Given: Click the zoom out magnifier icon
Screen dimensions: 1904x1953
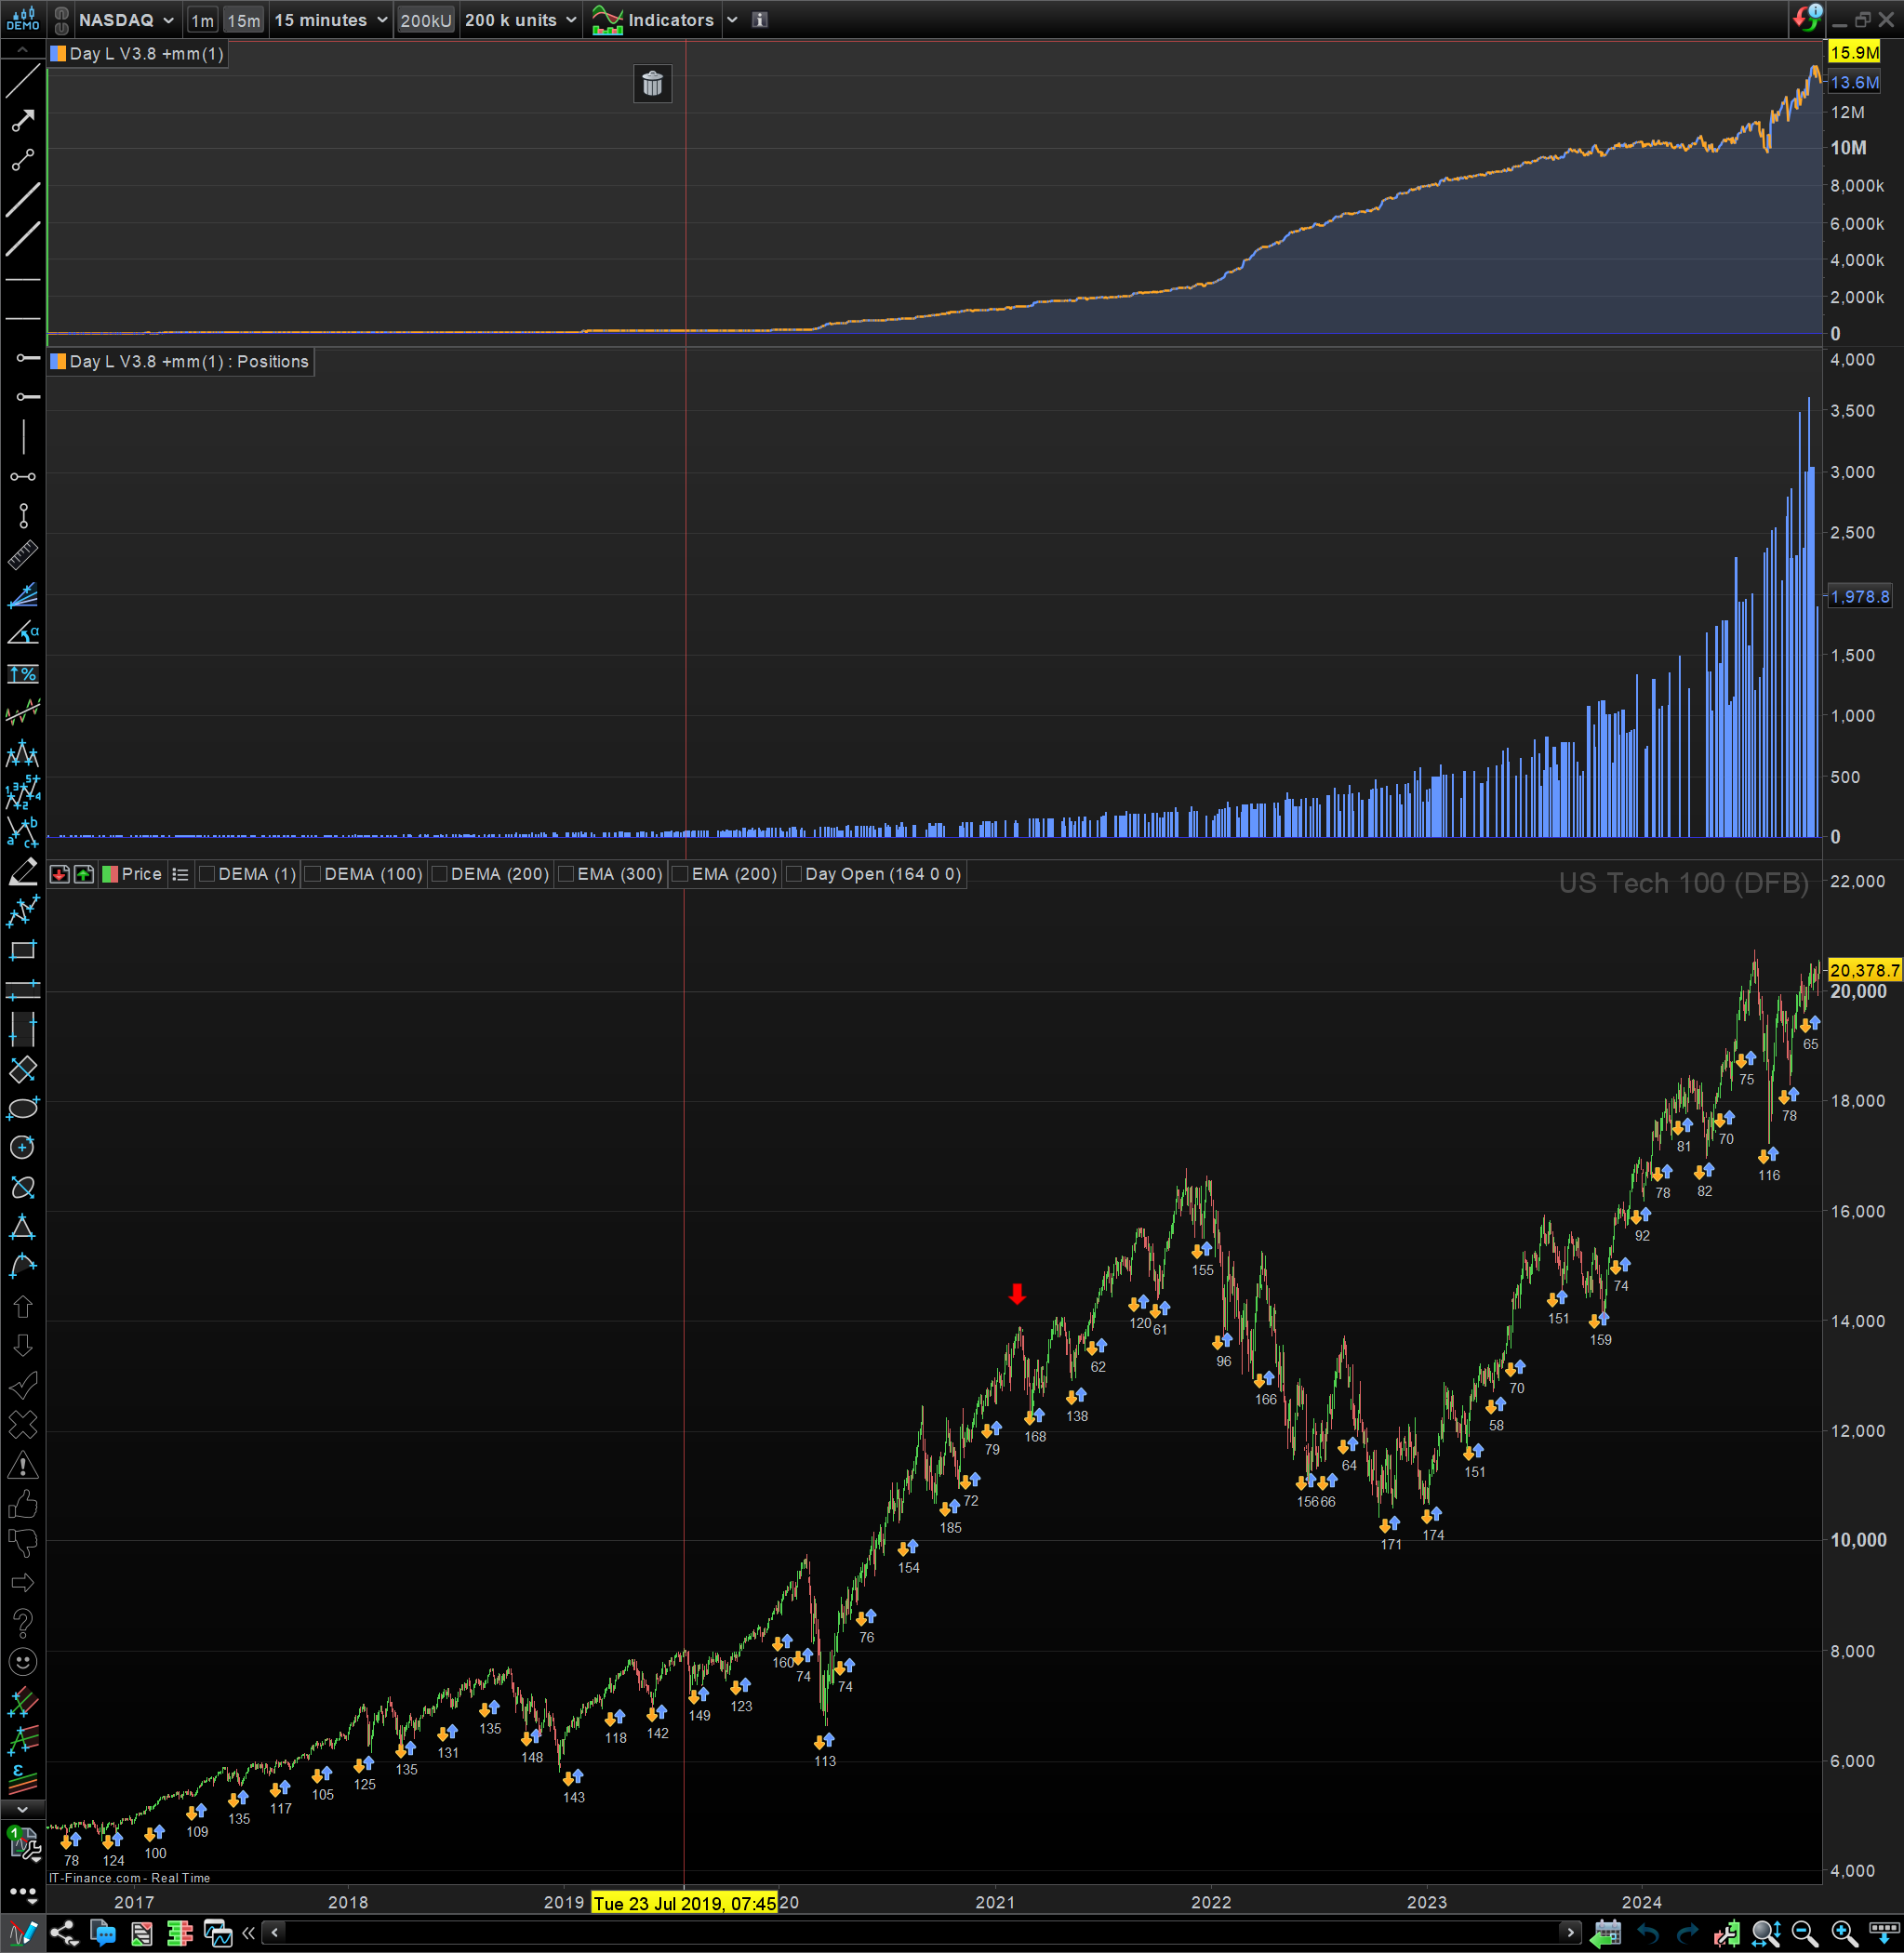Looking at the screenshot, I should [1804, 1933].
